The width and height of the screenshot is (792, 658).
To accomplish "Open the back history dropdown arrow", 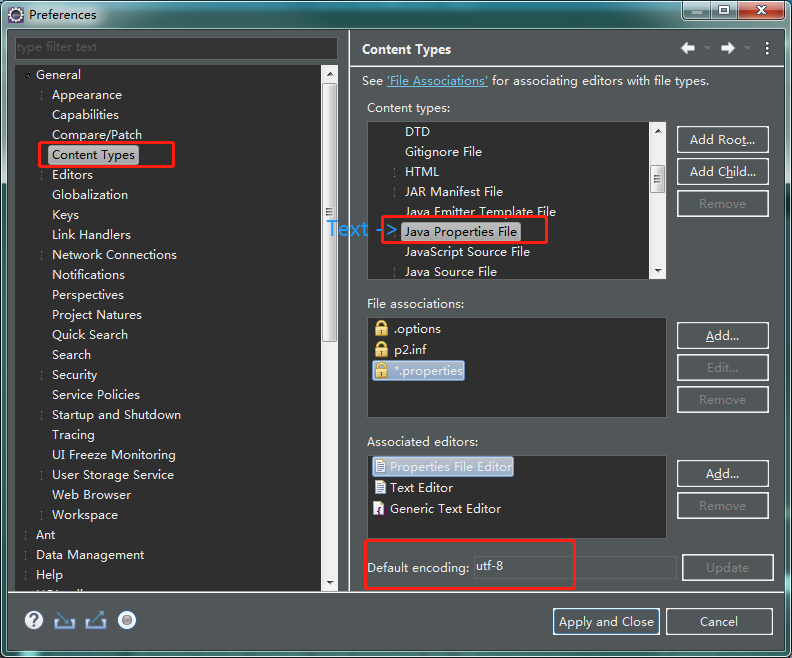I will (x=707, y=48).
